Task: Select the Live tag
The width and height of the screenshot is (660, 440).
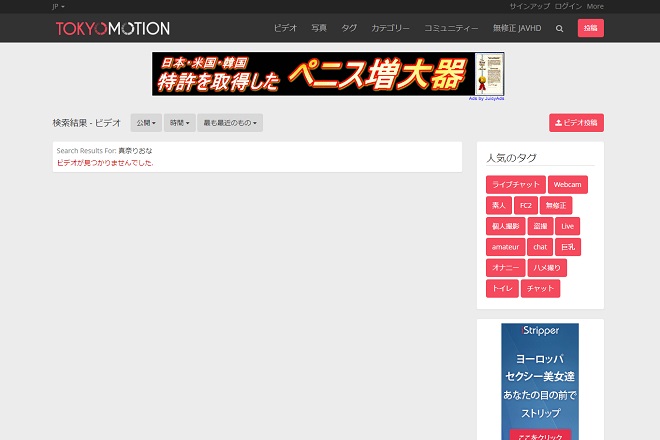Action: [x=568, y=226]
